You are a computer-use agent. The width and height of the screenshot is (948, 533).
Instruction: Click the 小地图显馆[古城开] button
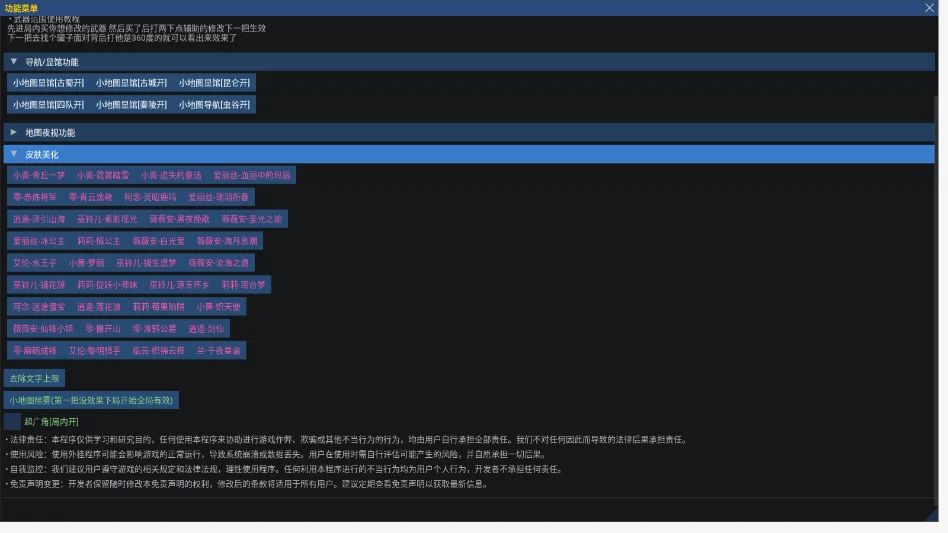tap(131, 83)
